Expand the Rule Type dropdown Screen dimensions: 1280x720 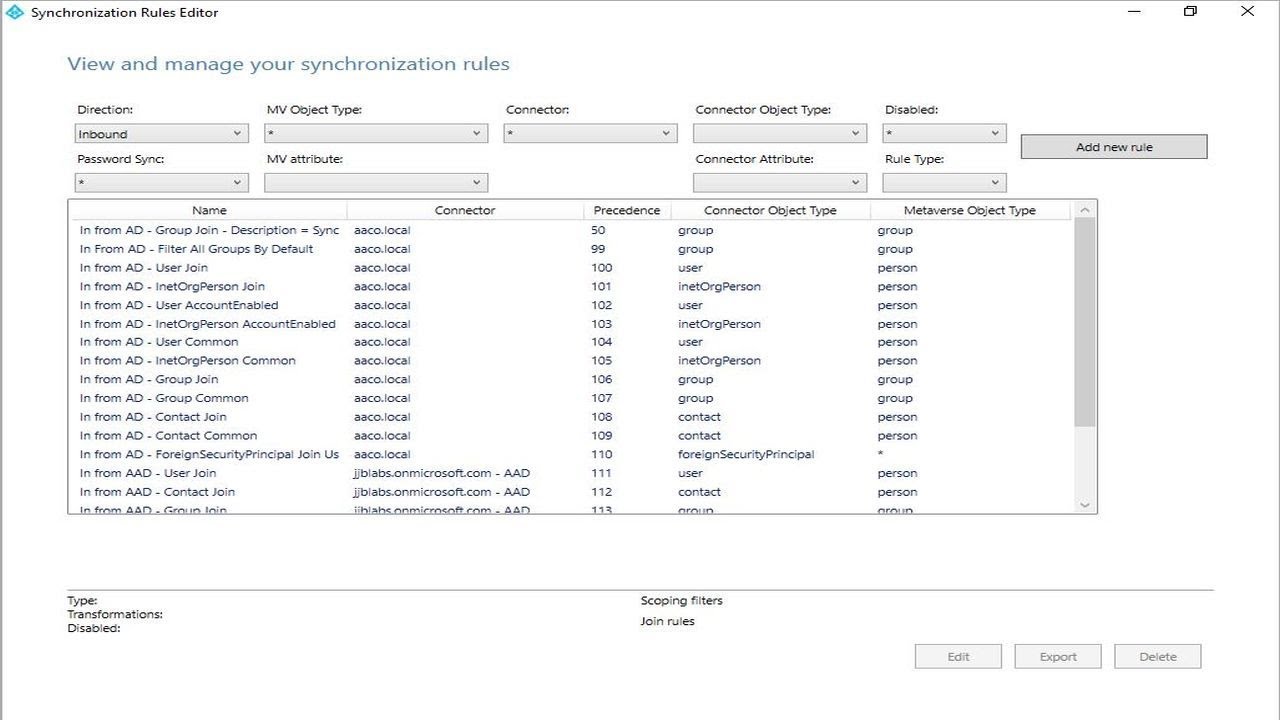[x=944, y=183]
